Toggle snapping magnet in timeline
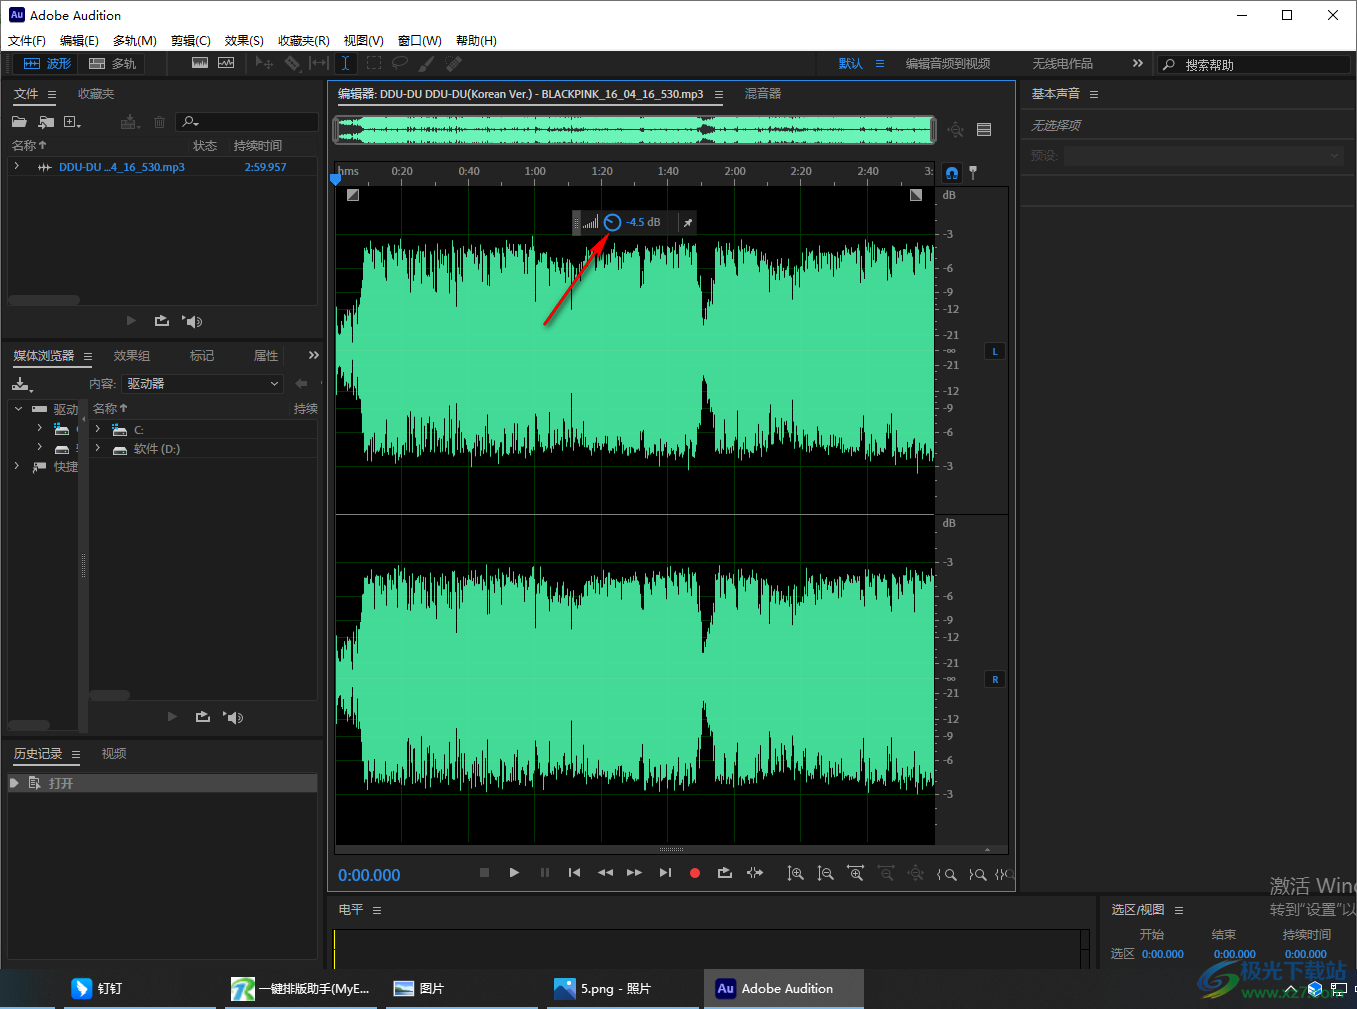 click(952, 173)
